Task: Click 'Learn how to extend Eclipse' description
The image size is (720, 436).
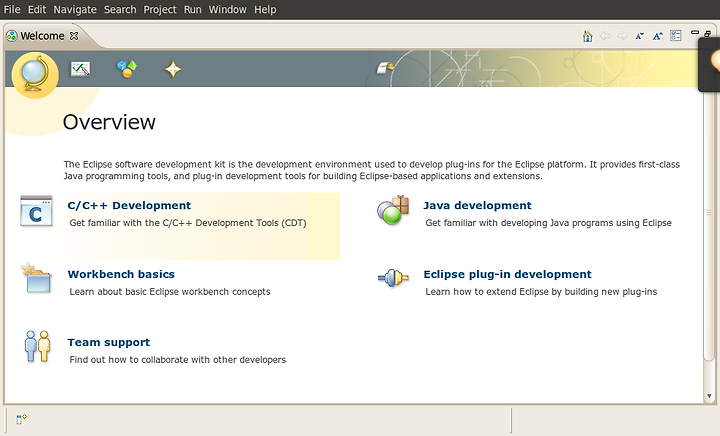Action: [x=541, y=292]
